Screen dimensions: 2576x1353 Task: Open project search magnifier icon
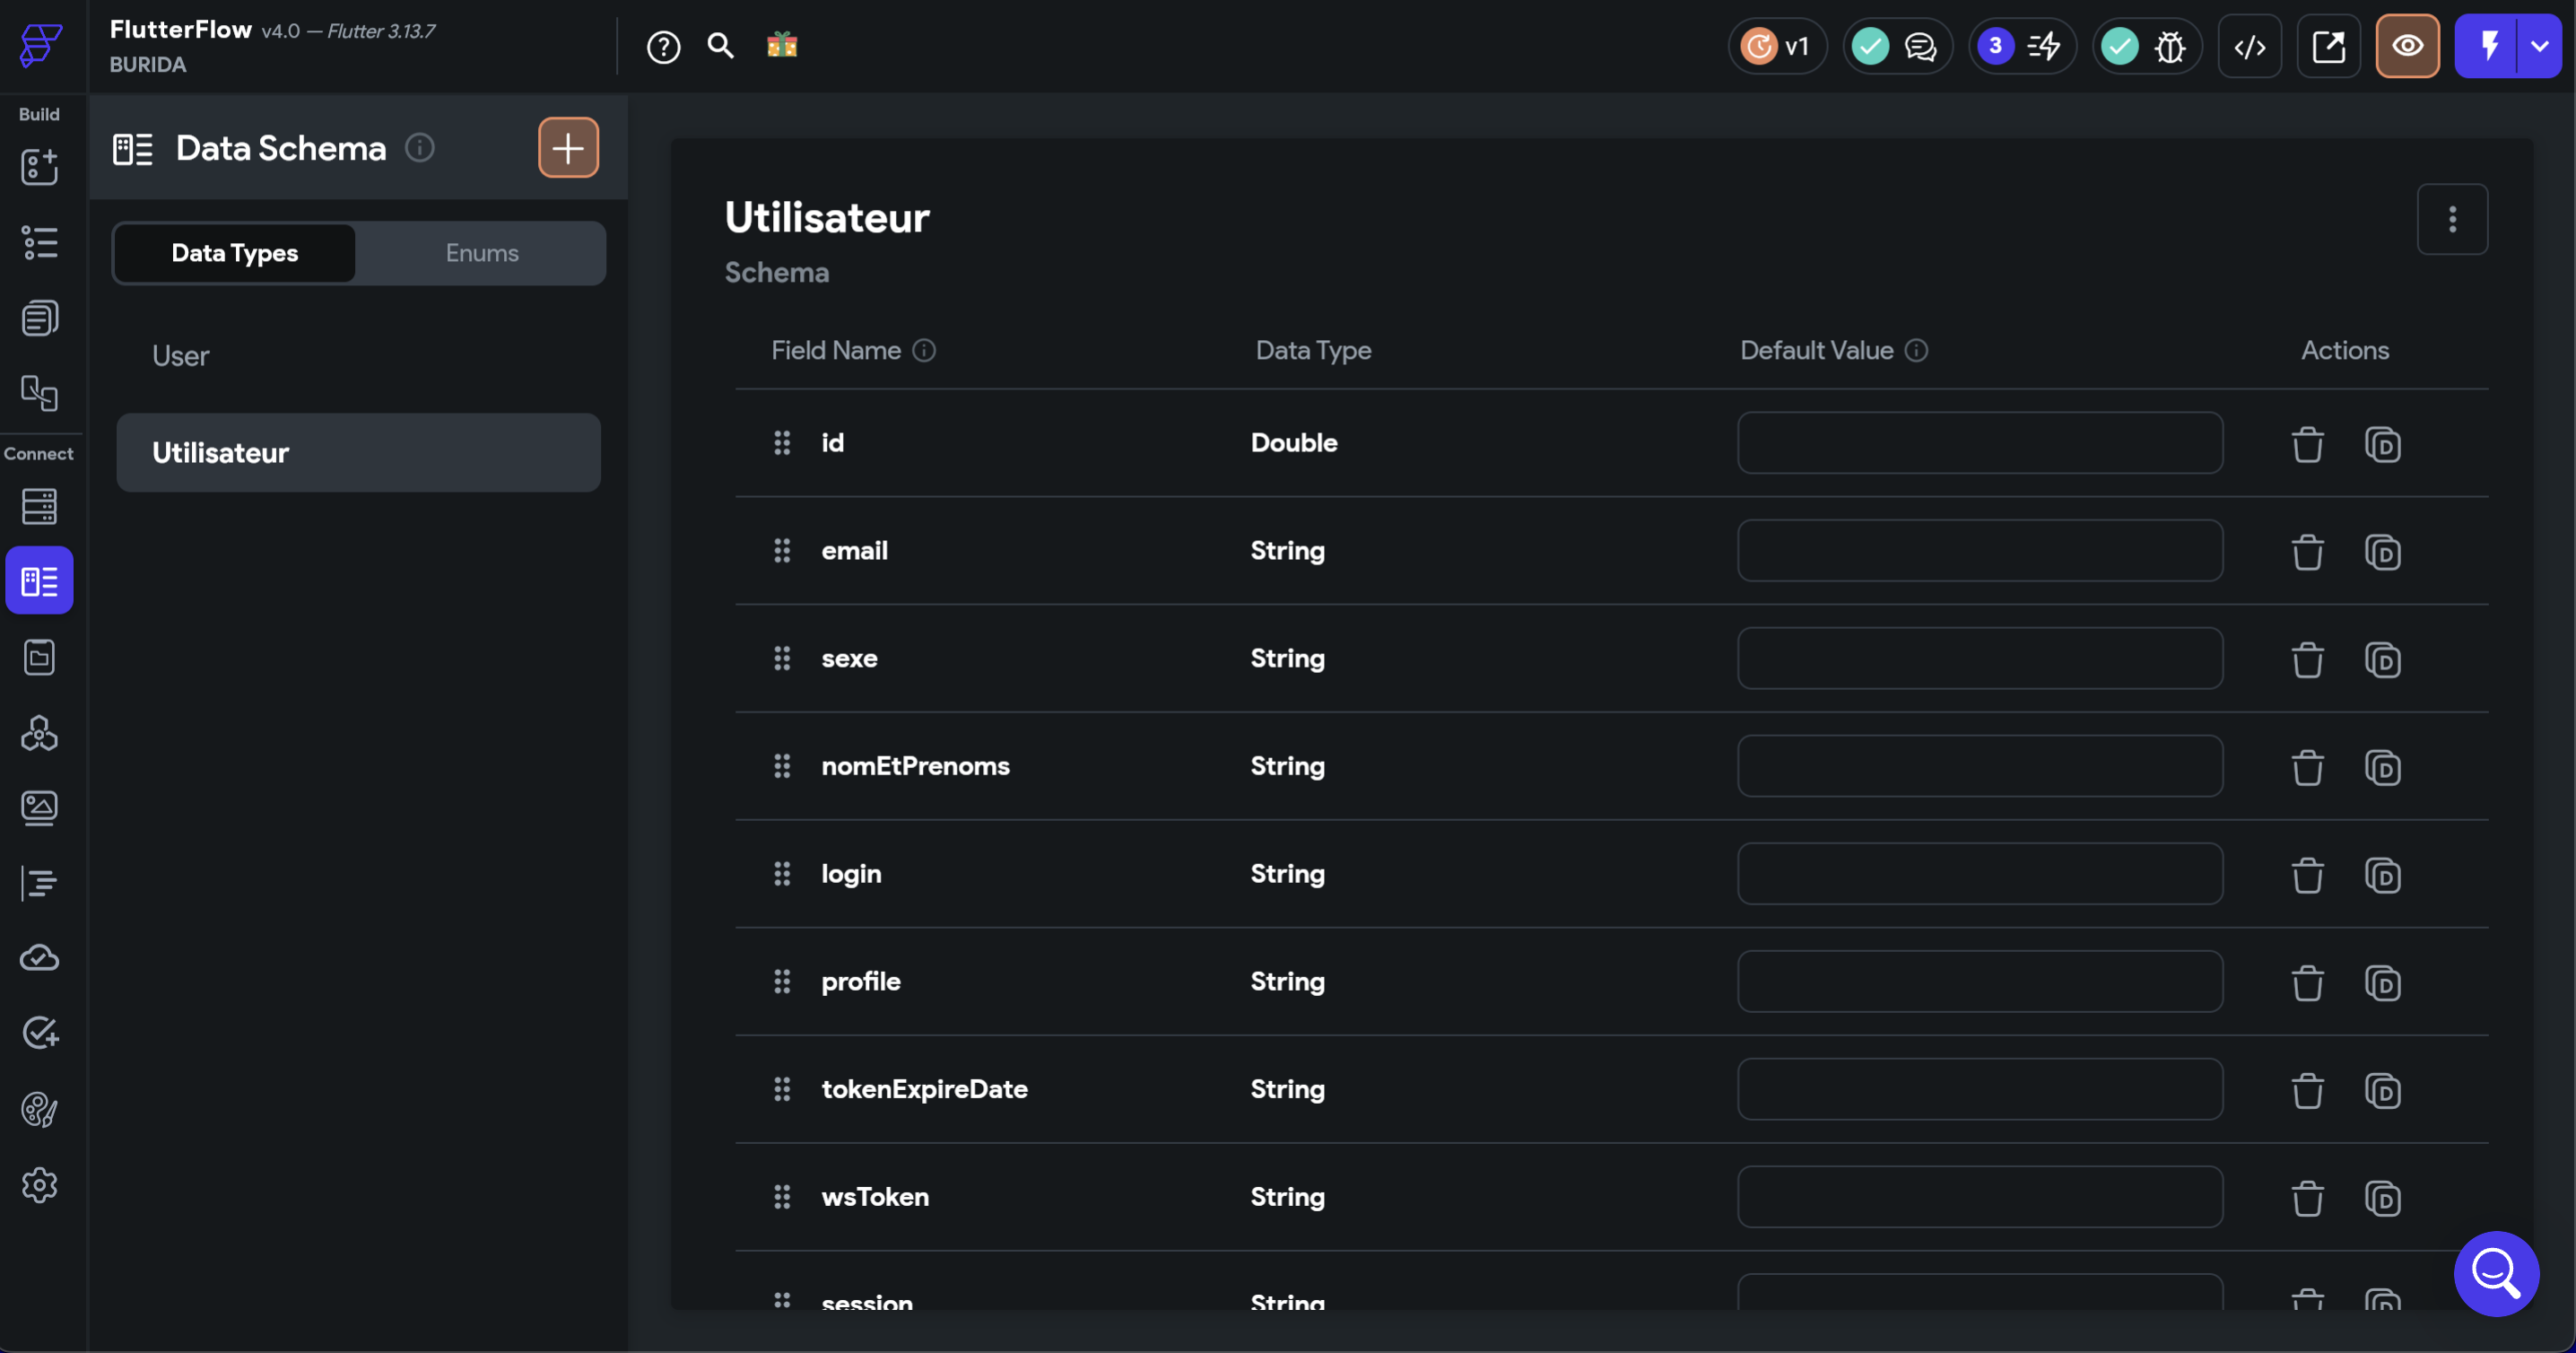click(x=721, y=45)
